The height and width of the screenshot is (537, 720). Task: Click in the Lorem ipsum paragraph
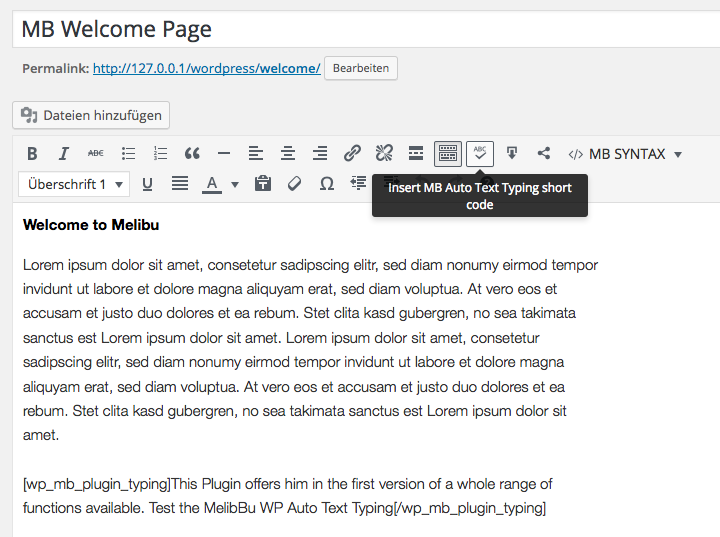pyautogui.click(x=310, y=350)
